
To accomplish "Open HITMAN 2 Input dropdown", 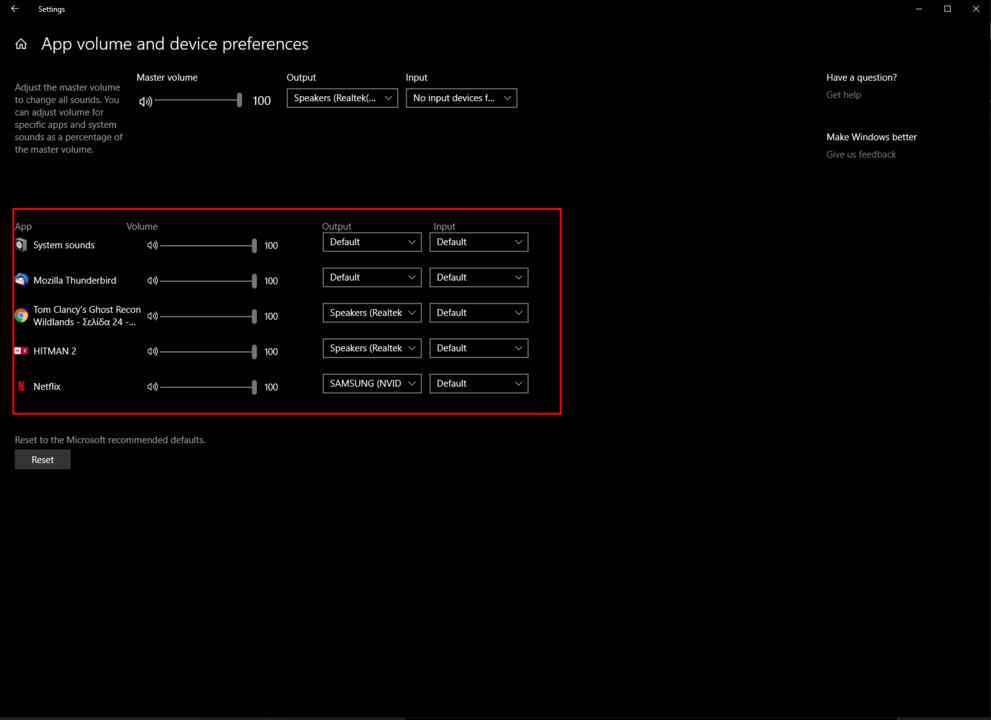I will pos(478,348).
